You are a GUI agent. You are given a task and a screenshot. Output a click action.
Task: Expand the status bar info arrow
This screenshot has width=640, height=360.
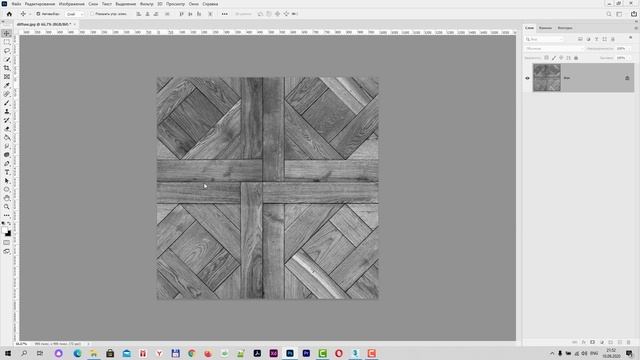[88, 344]
